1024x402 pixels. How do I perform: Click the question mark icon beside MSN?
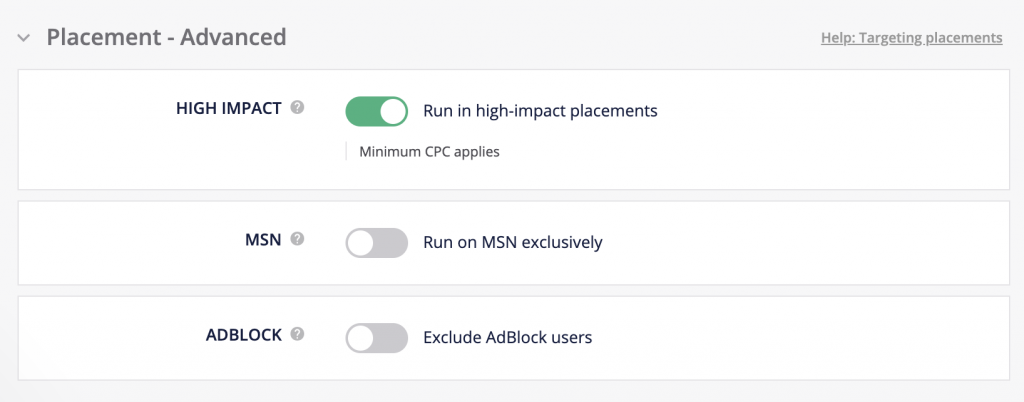coord(297,240)
